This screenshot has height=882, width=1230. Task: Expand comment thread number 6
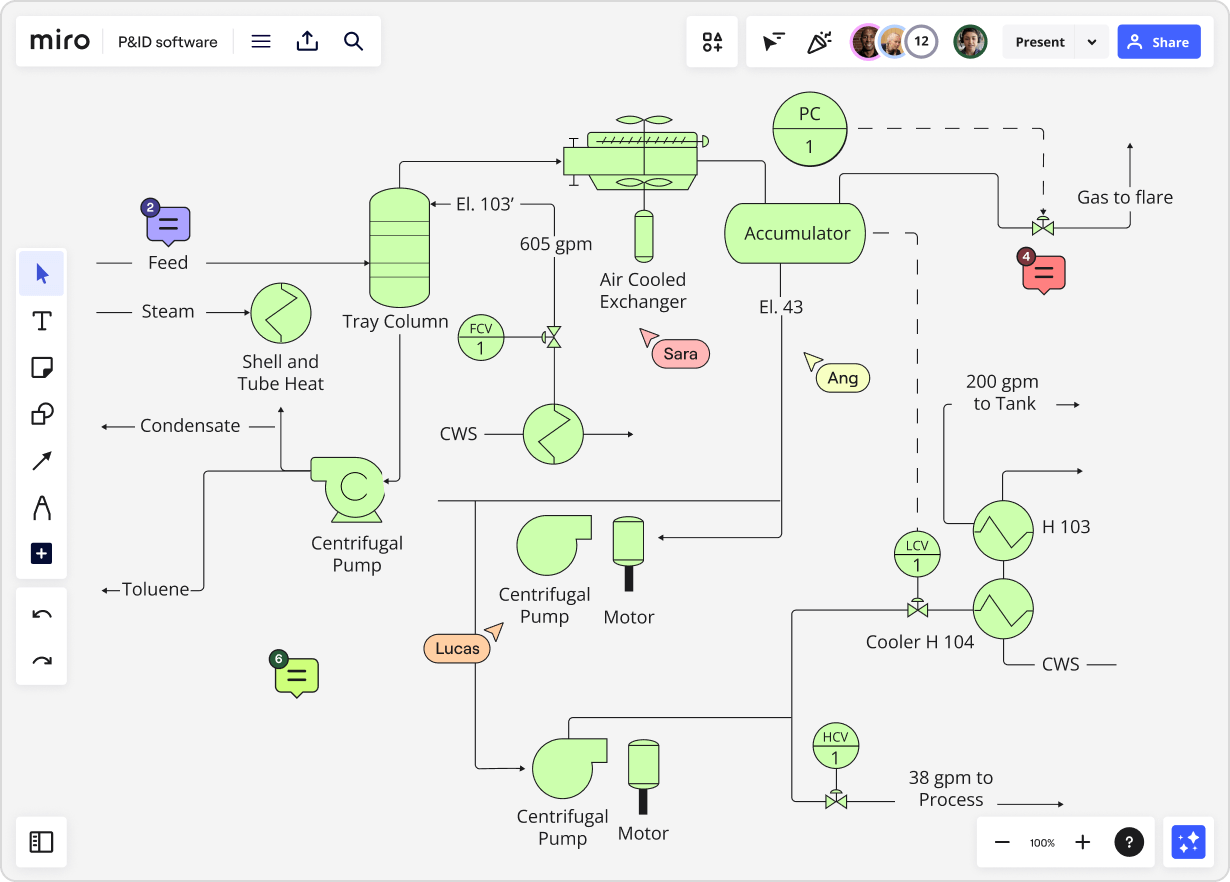[296, 675]
